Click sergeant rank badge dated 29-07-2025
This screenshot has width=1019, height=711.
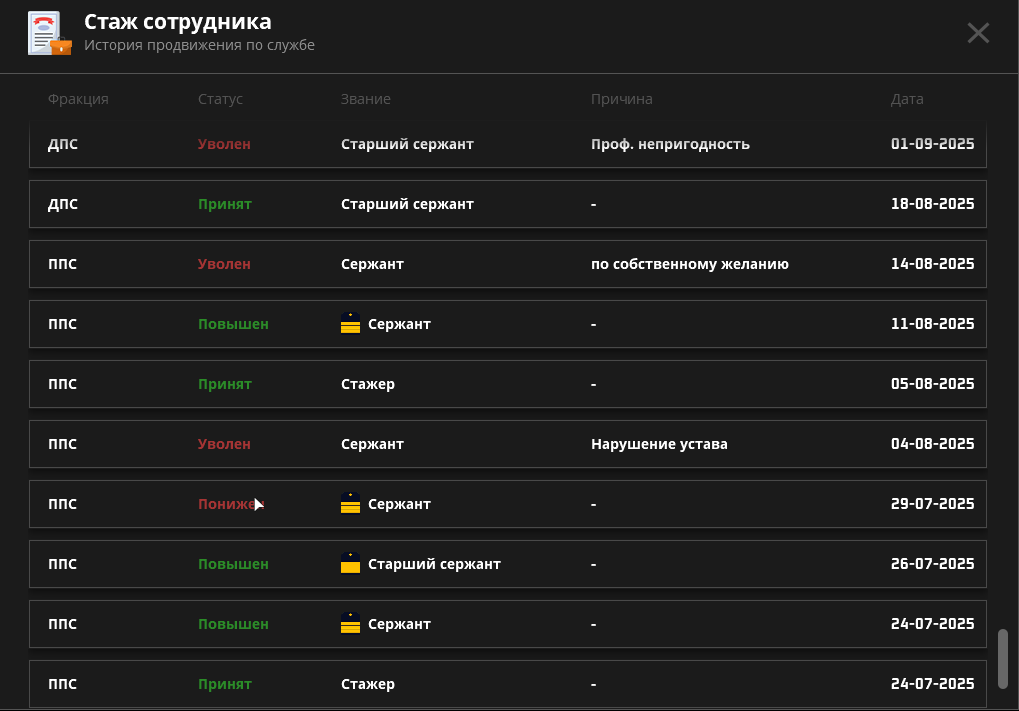click(x=350, y=504)
